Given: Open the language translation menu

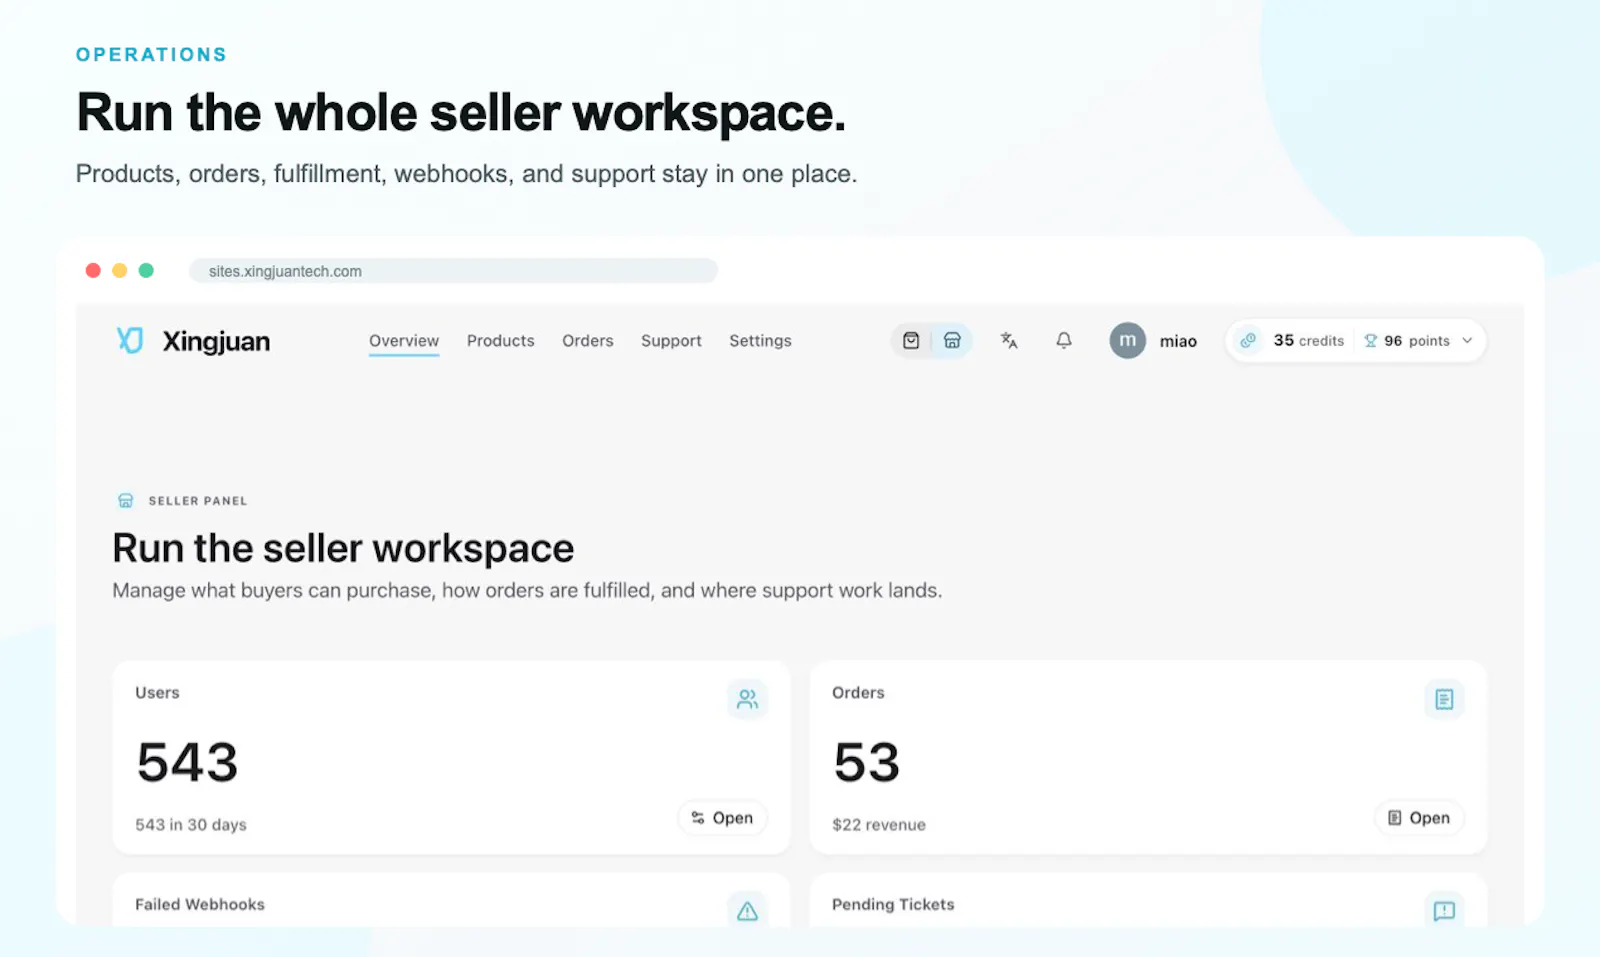Looking at the screenshot, I should tap(1009, 341).
